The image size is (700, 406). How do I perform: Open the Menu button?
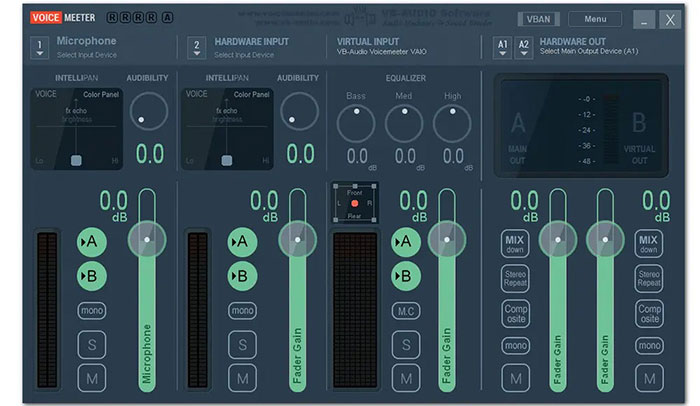click(x=595, y=19)
